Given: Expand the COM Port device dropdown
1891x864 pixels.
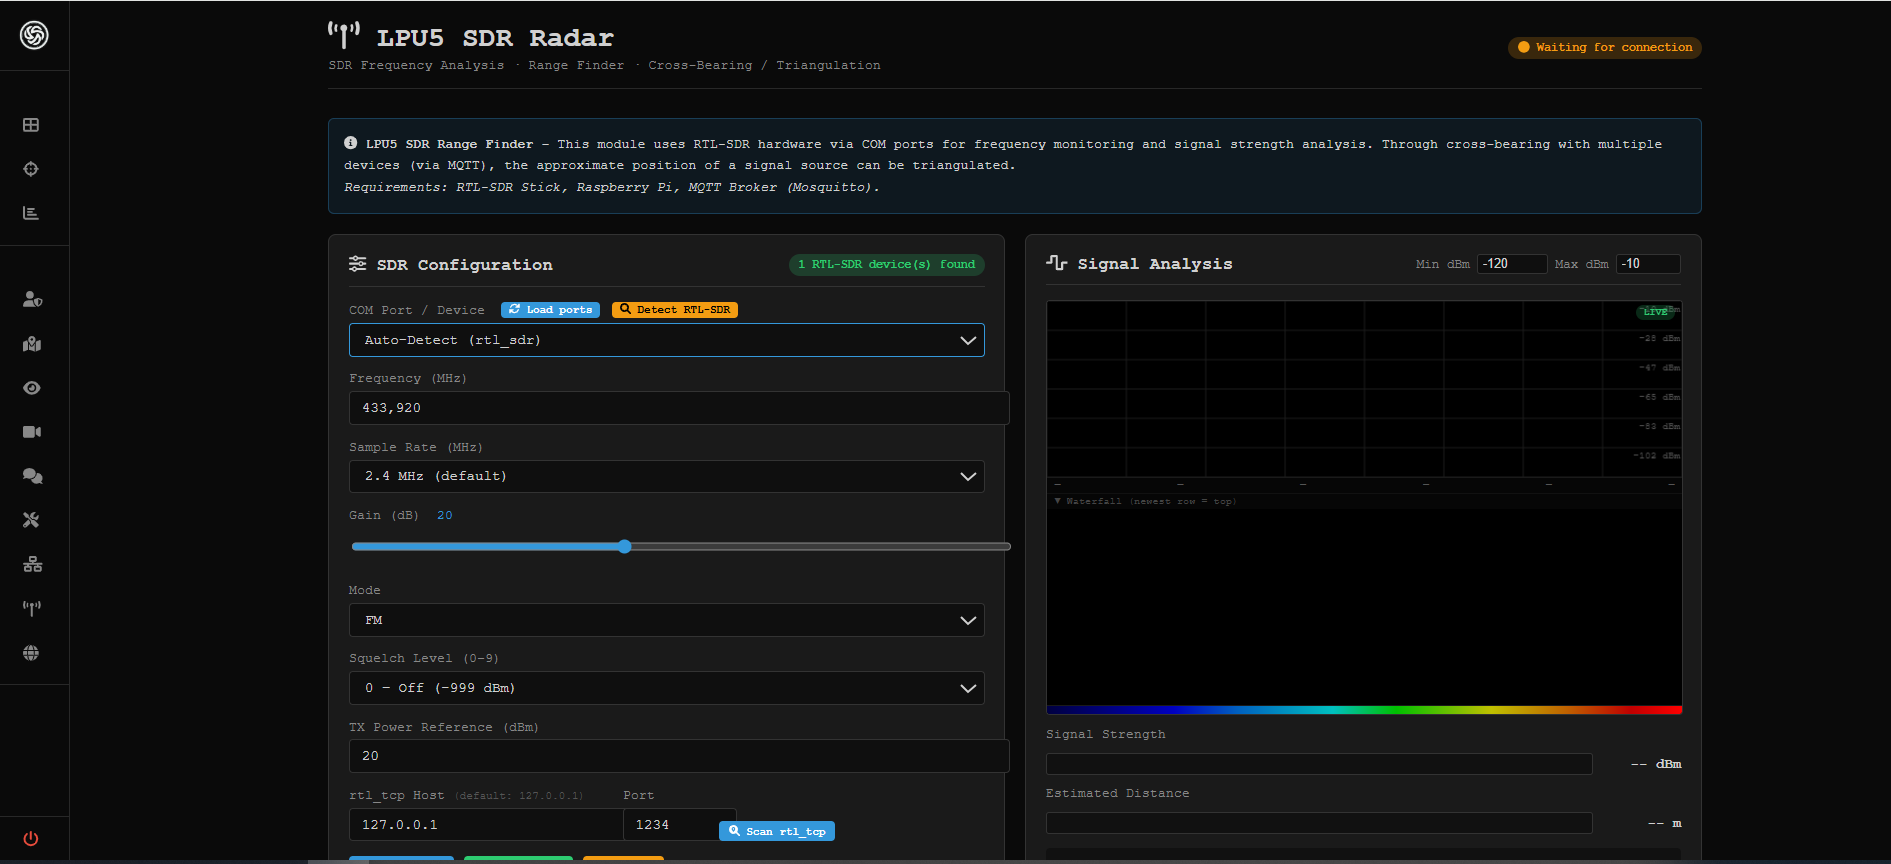Looking at the screenshot, I should 666,340.
